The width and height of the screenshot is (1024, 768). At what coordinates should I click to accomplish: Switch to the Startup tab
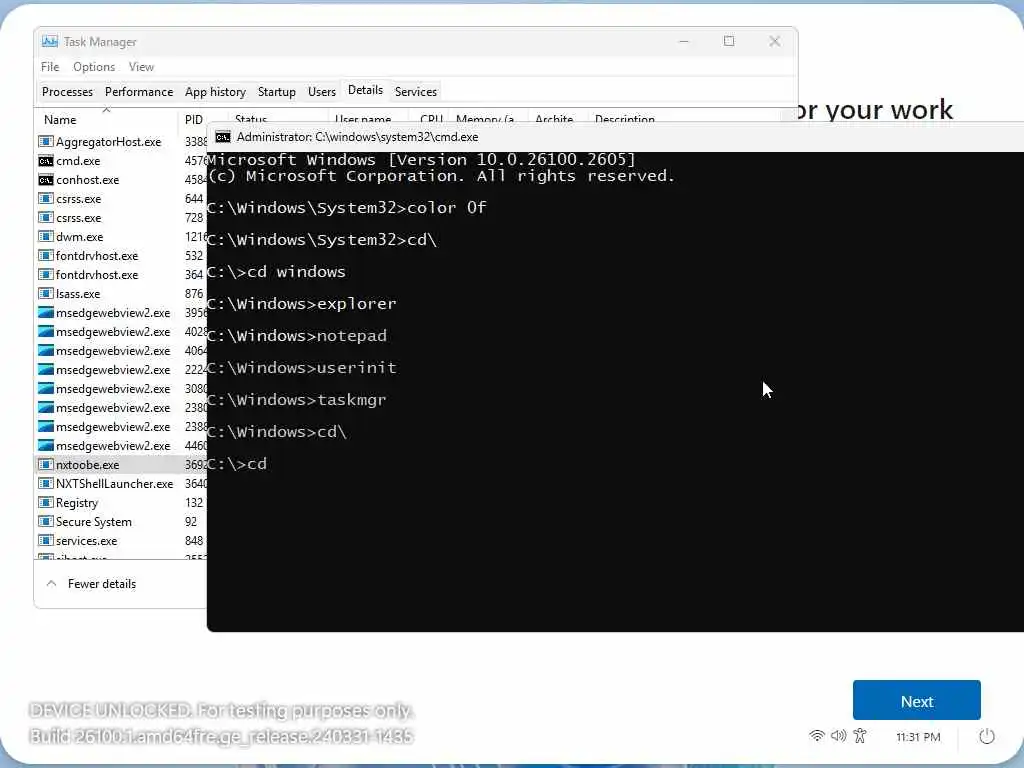pos(277,92)
